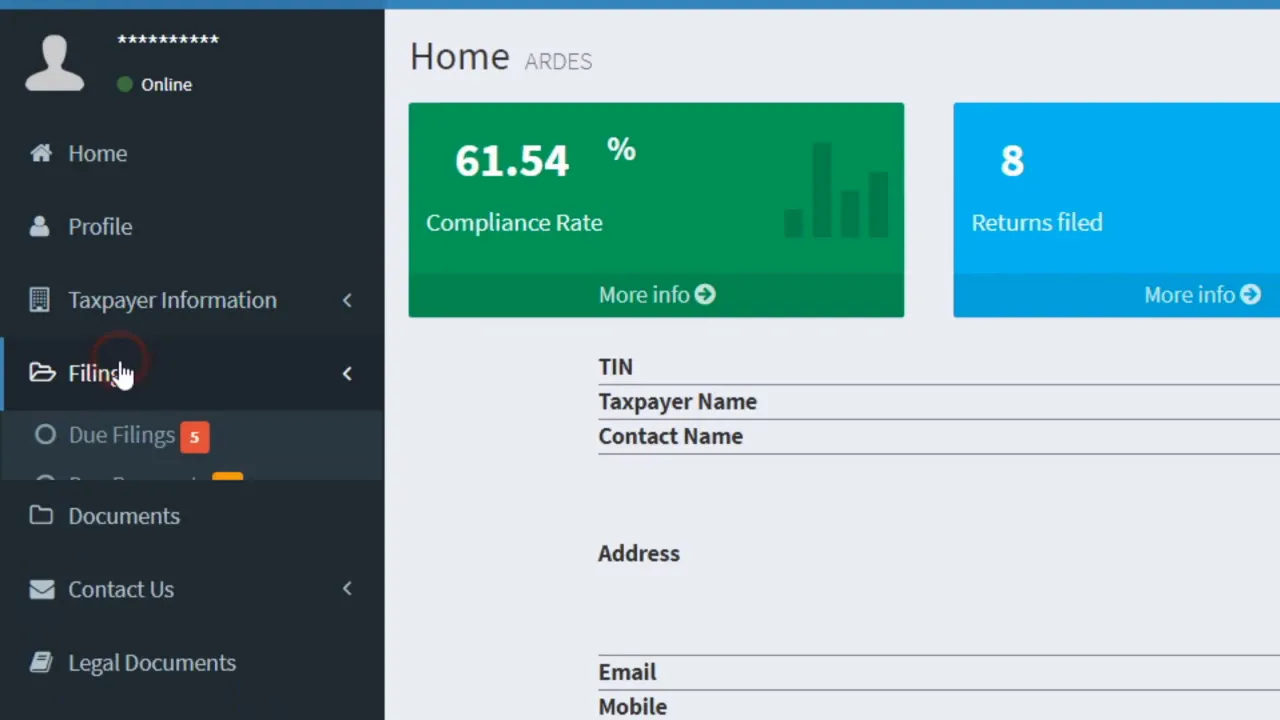Open the Legal Documents menu item
This screenshot has height=720, width=1280.
click(192, 662)
